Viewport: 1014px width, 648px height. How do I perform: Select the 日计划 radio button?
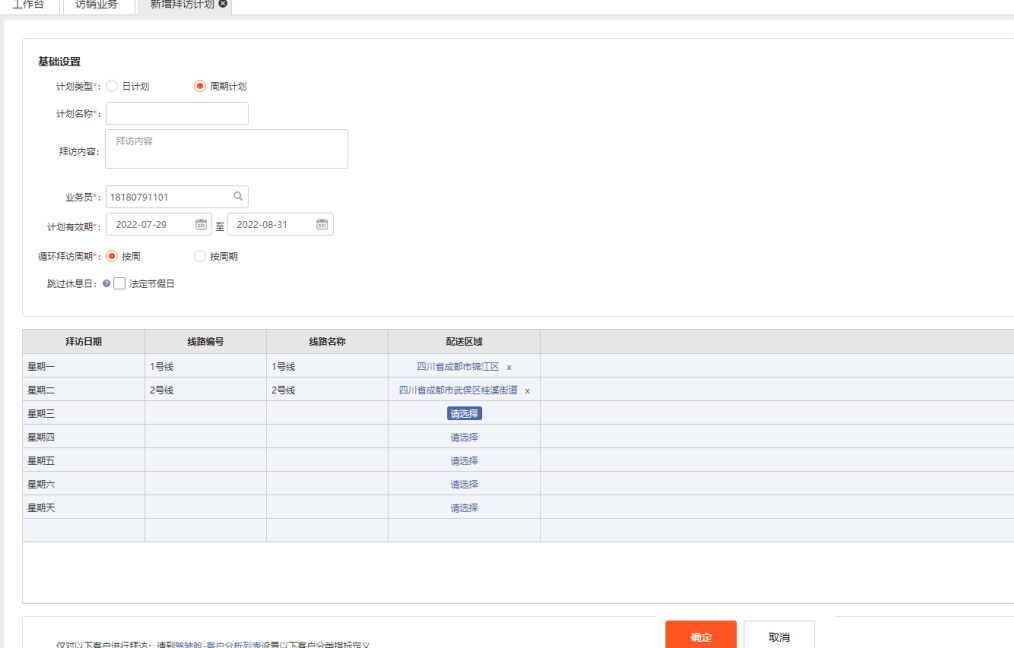[x=112, y=86]
